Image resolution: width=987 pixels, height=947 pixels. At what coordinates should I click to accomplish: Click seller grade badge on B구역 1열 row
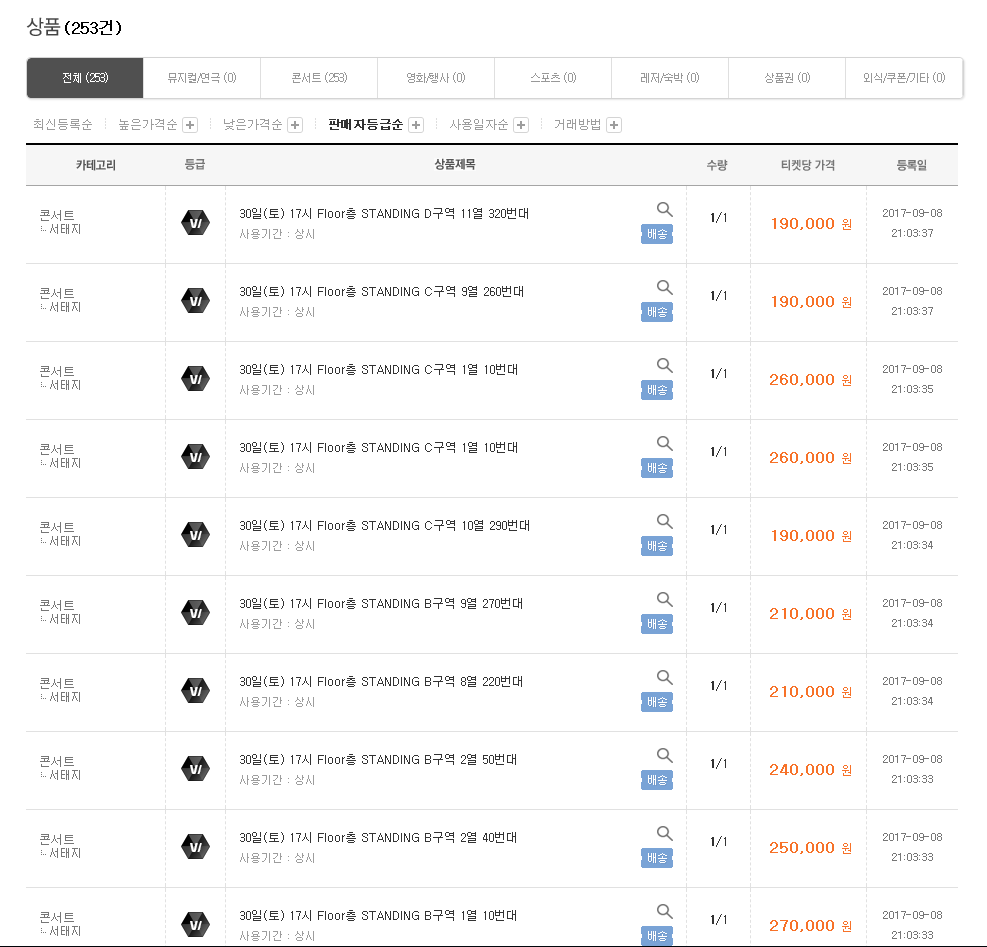(195, 925)
